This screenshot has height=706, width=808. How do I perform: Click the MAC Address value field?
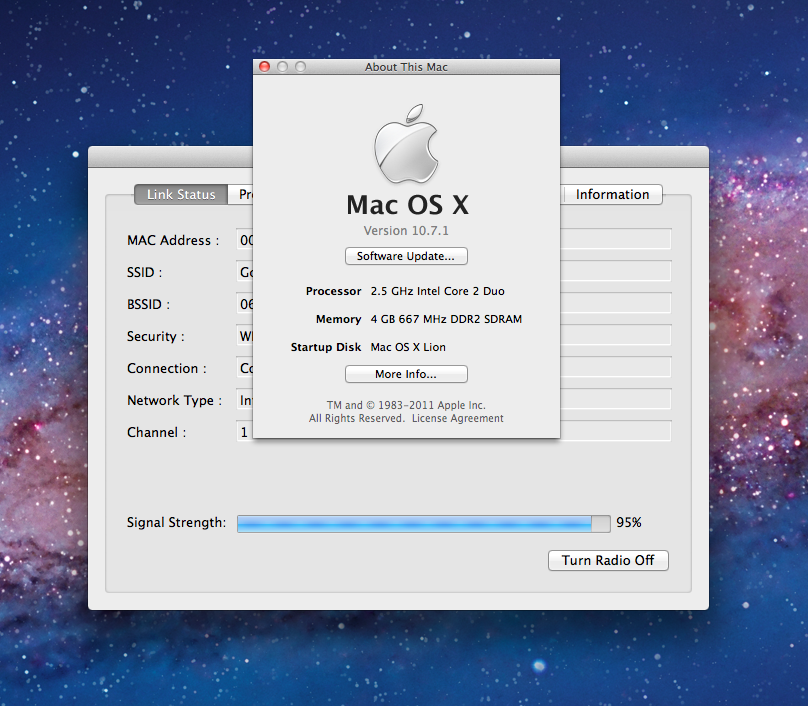[x=244, y=240]
